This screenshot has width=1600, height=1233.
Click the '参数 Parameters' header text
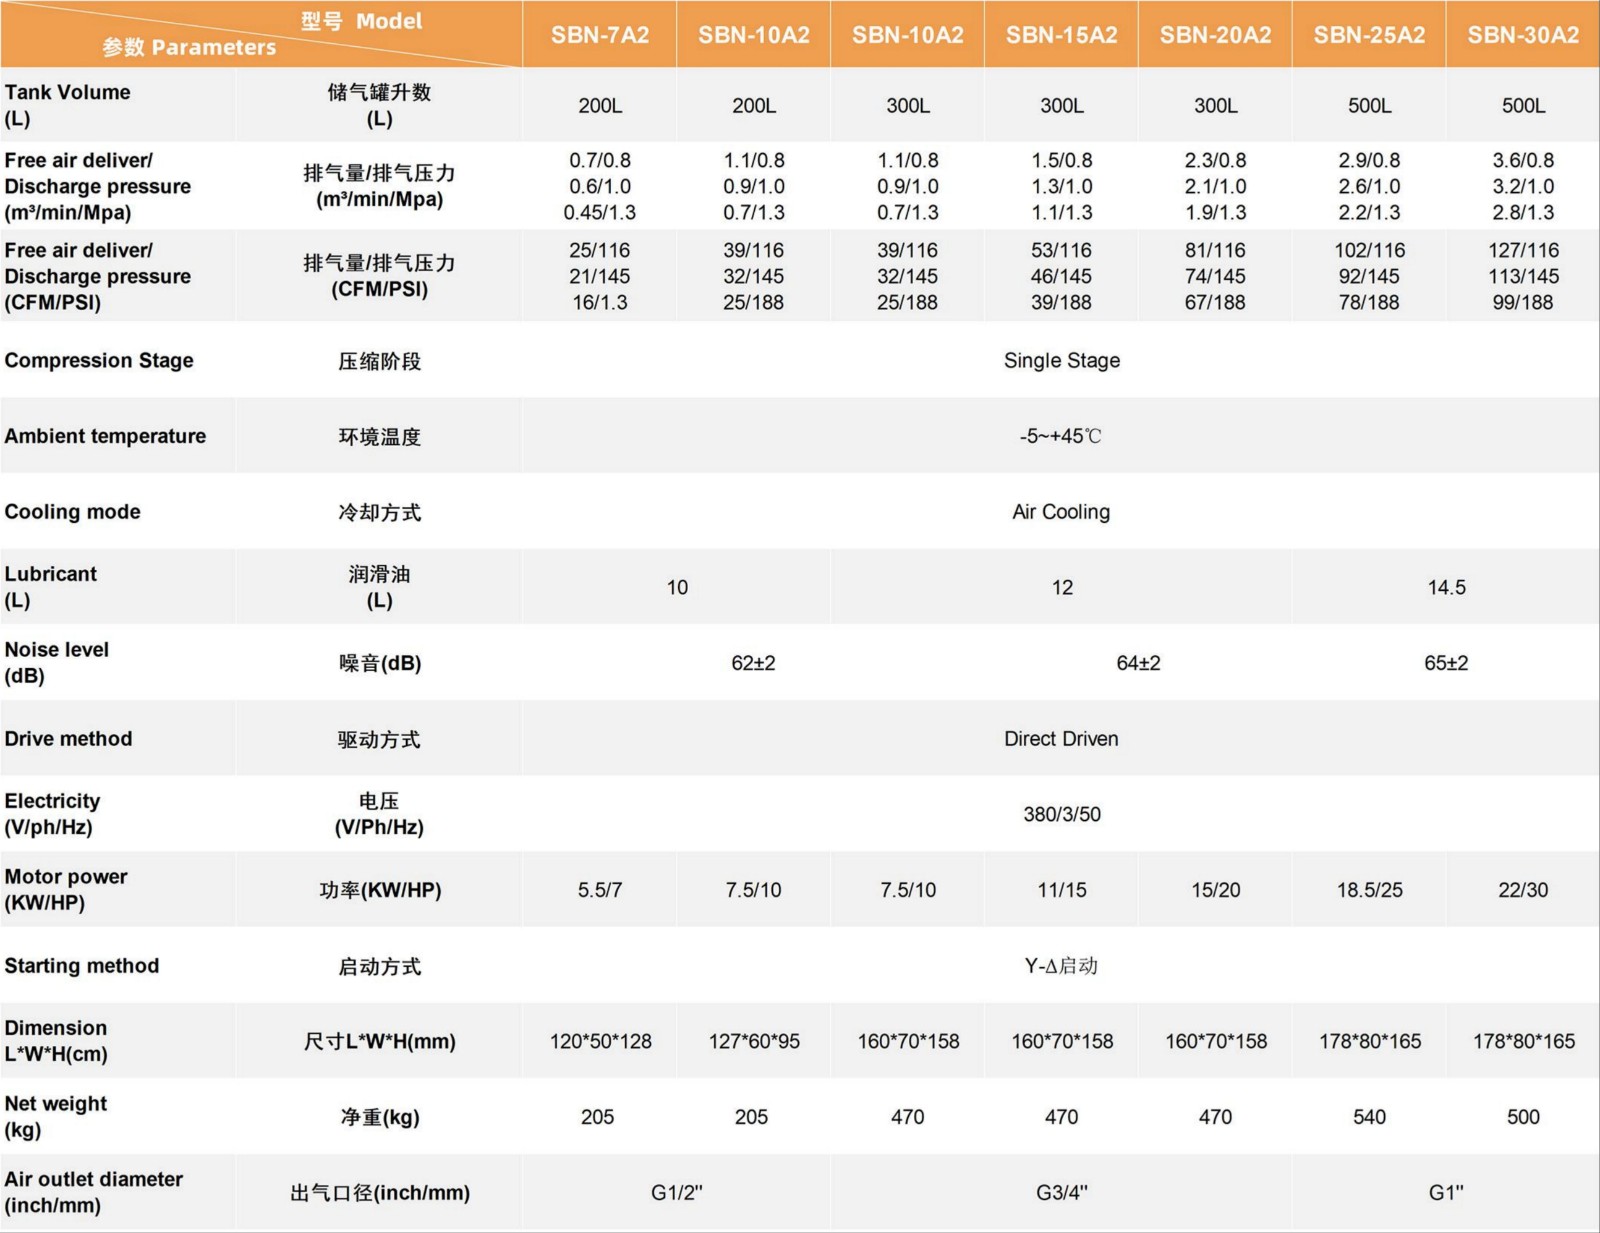click(x=189, y=47)
